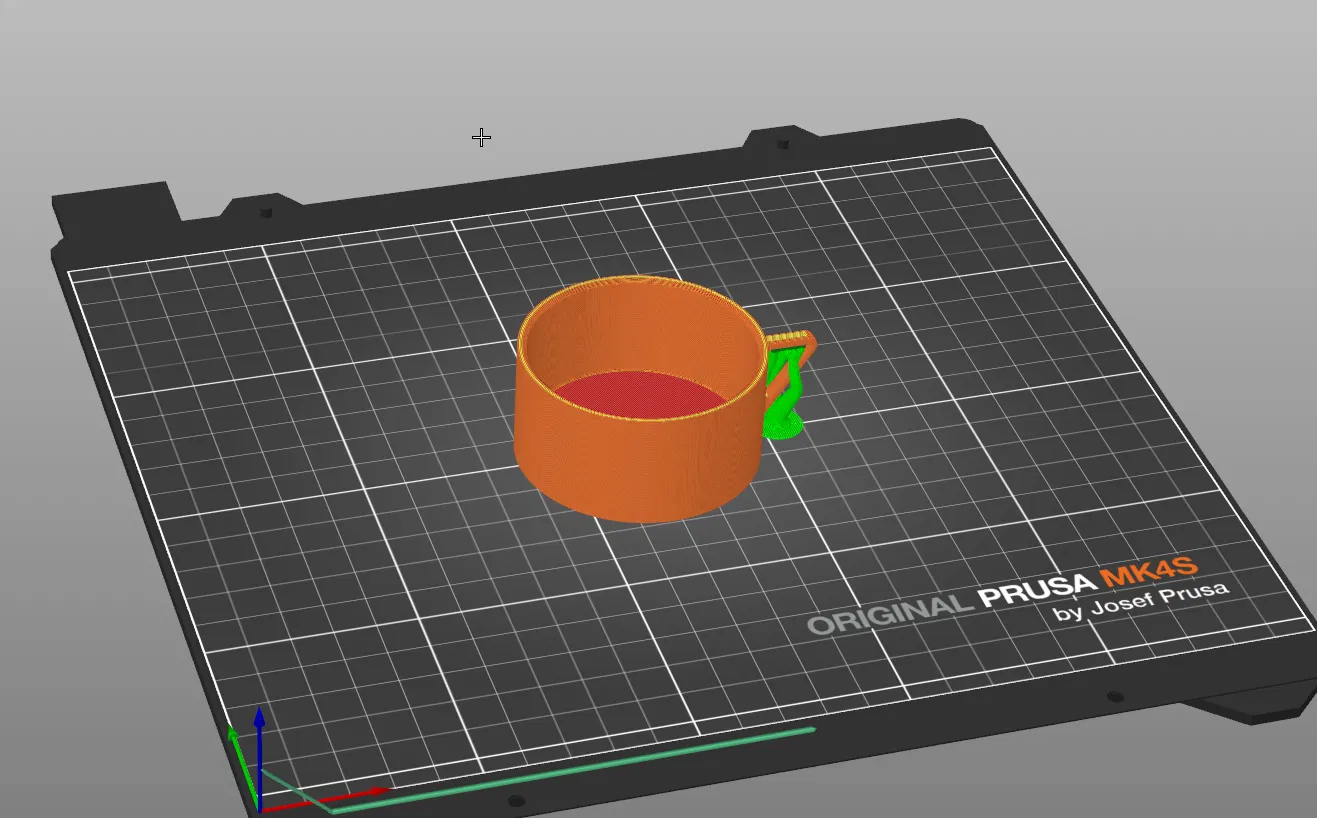
Task: Click the raised notch at the bed's top-left corner
Action: (115, 205)
